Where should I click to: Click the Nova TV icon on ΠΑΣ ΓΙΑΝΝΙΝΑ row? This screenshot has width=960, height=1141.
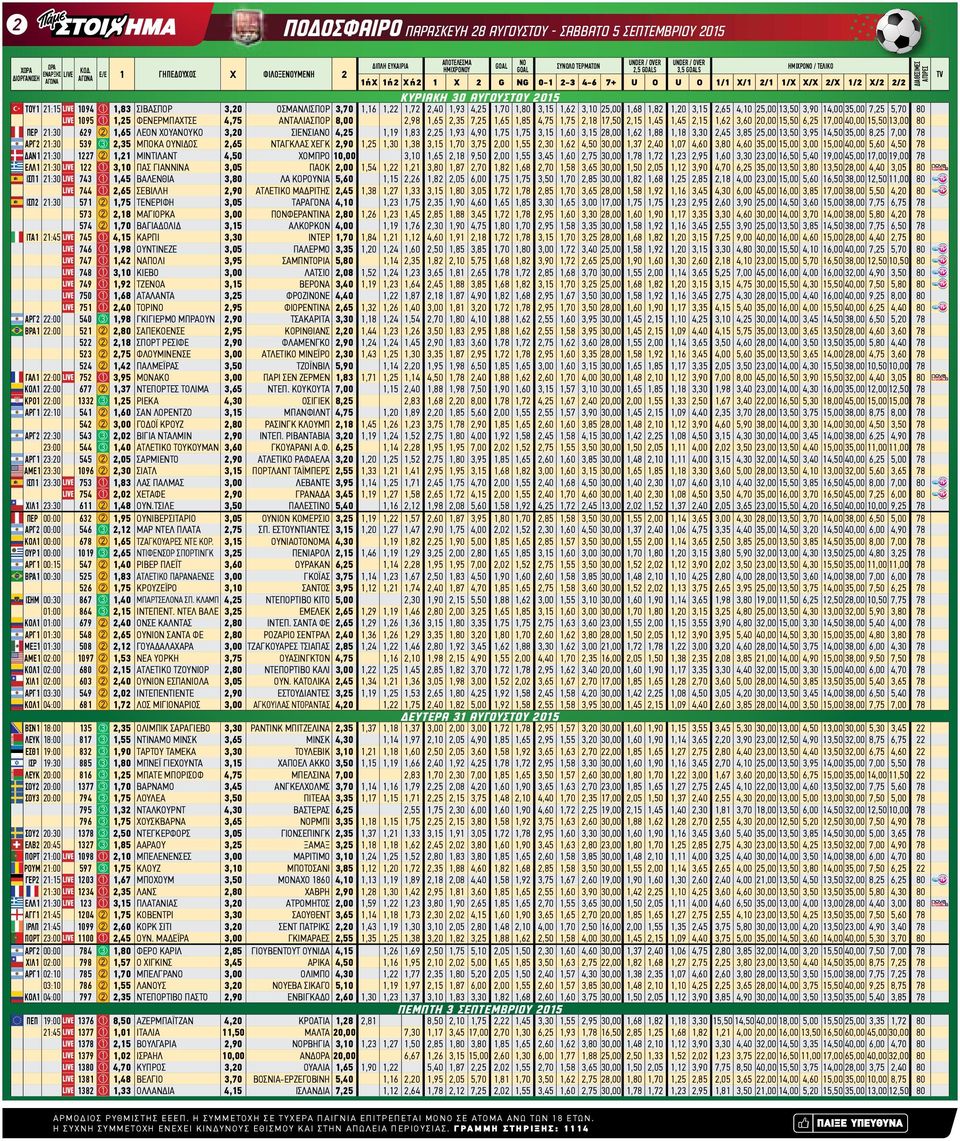[x=940, y=167]
